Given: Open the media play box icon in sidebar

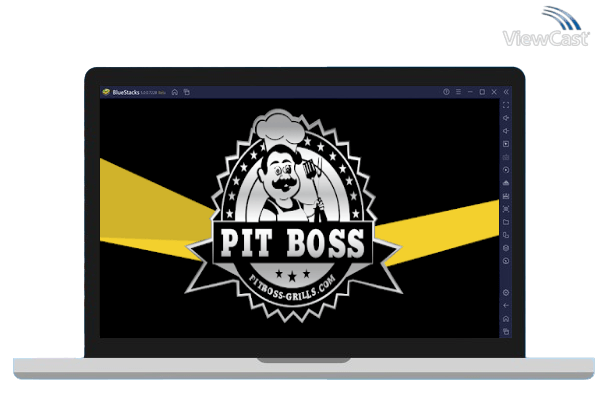Looking at the screenshot, I should 506,144.
